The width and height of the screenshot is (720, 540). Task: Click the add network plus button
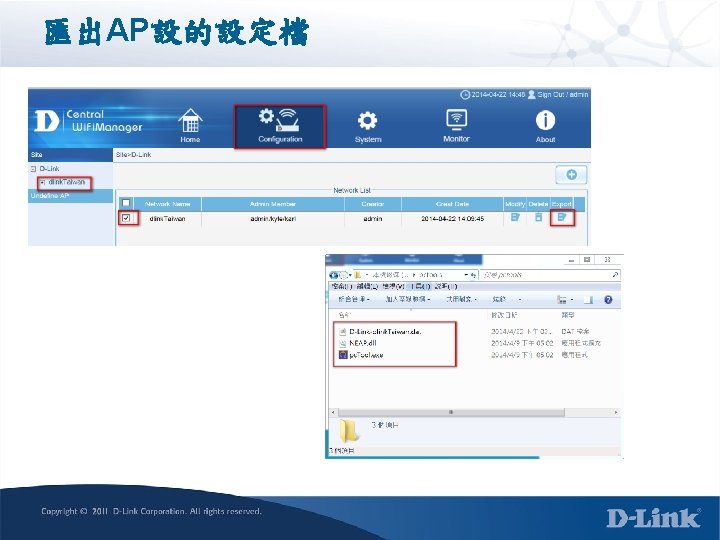(571, 174)
